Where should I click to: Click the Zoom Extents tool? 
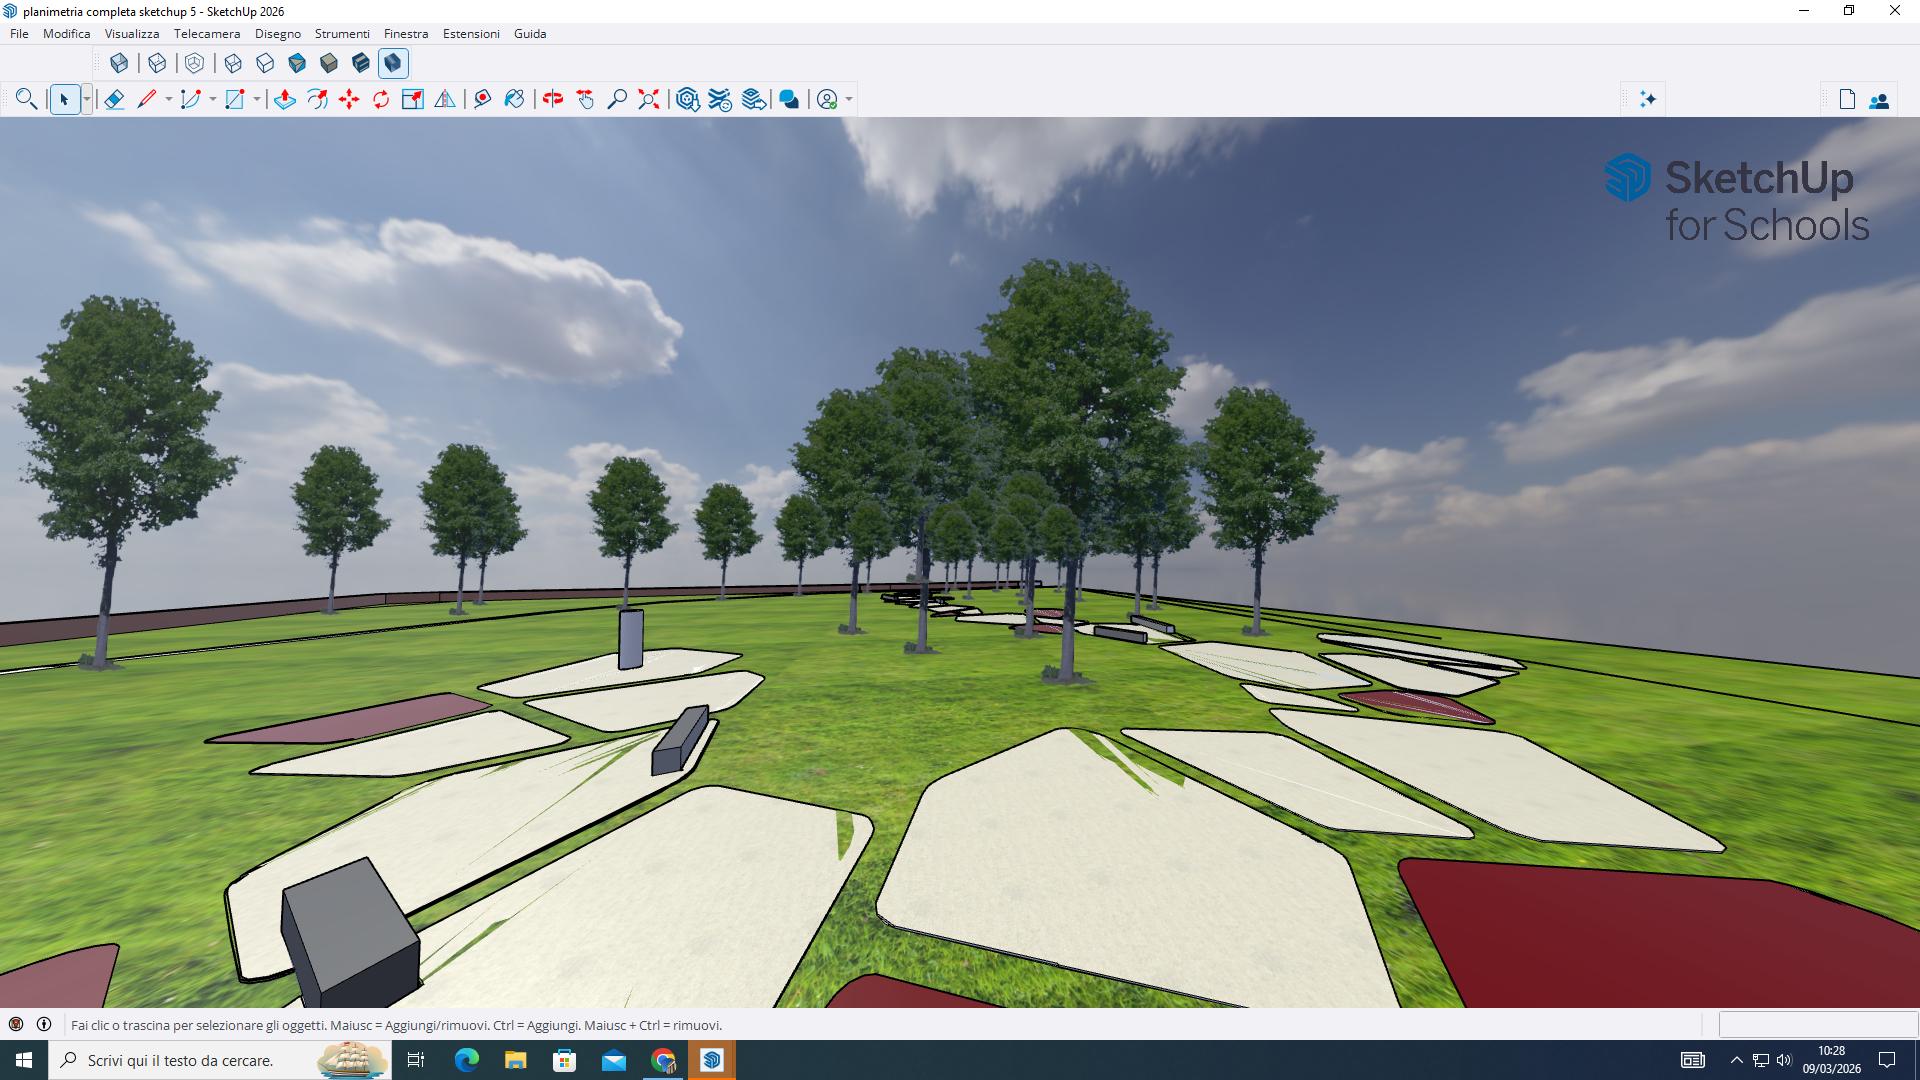649,99
